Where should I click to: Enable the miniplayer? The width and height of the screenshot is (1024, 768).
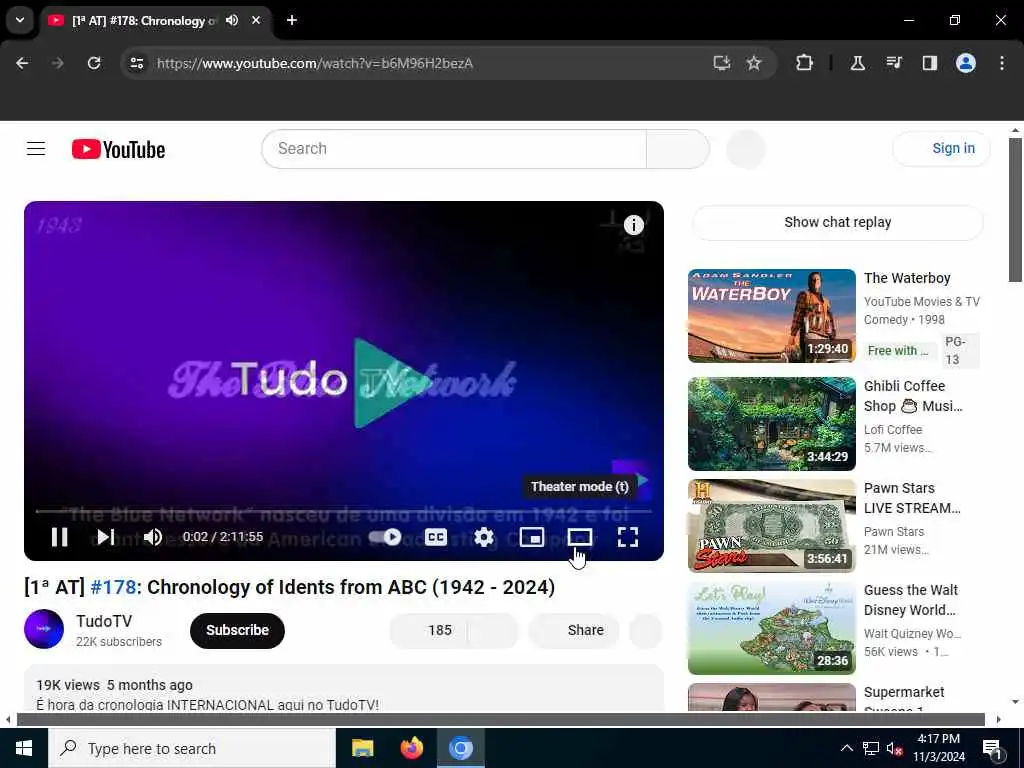click(532, 537)
